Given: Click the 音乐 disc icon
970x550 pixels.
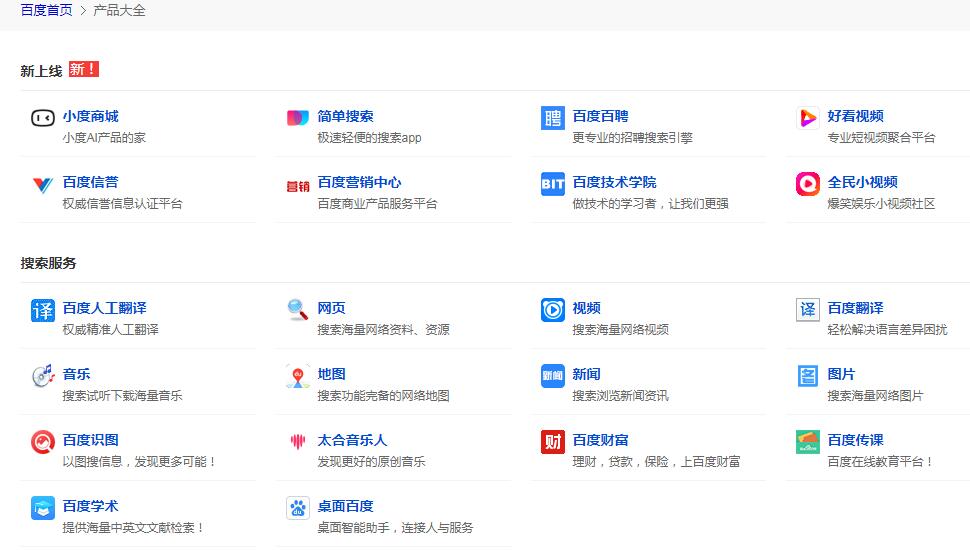Looking at the screenshot, I should tap(43, 376).
